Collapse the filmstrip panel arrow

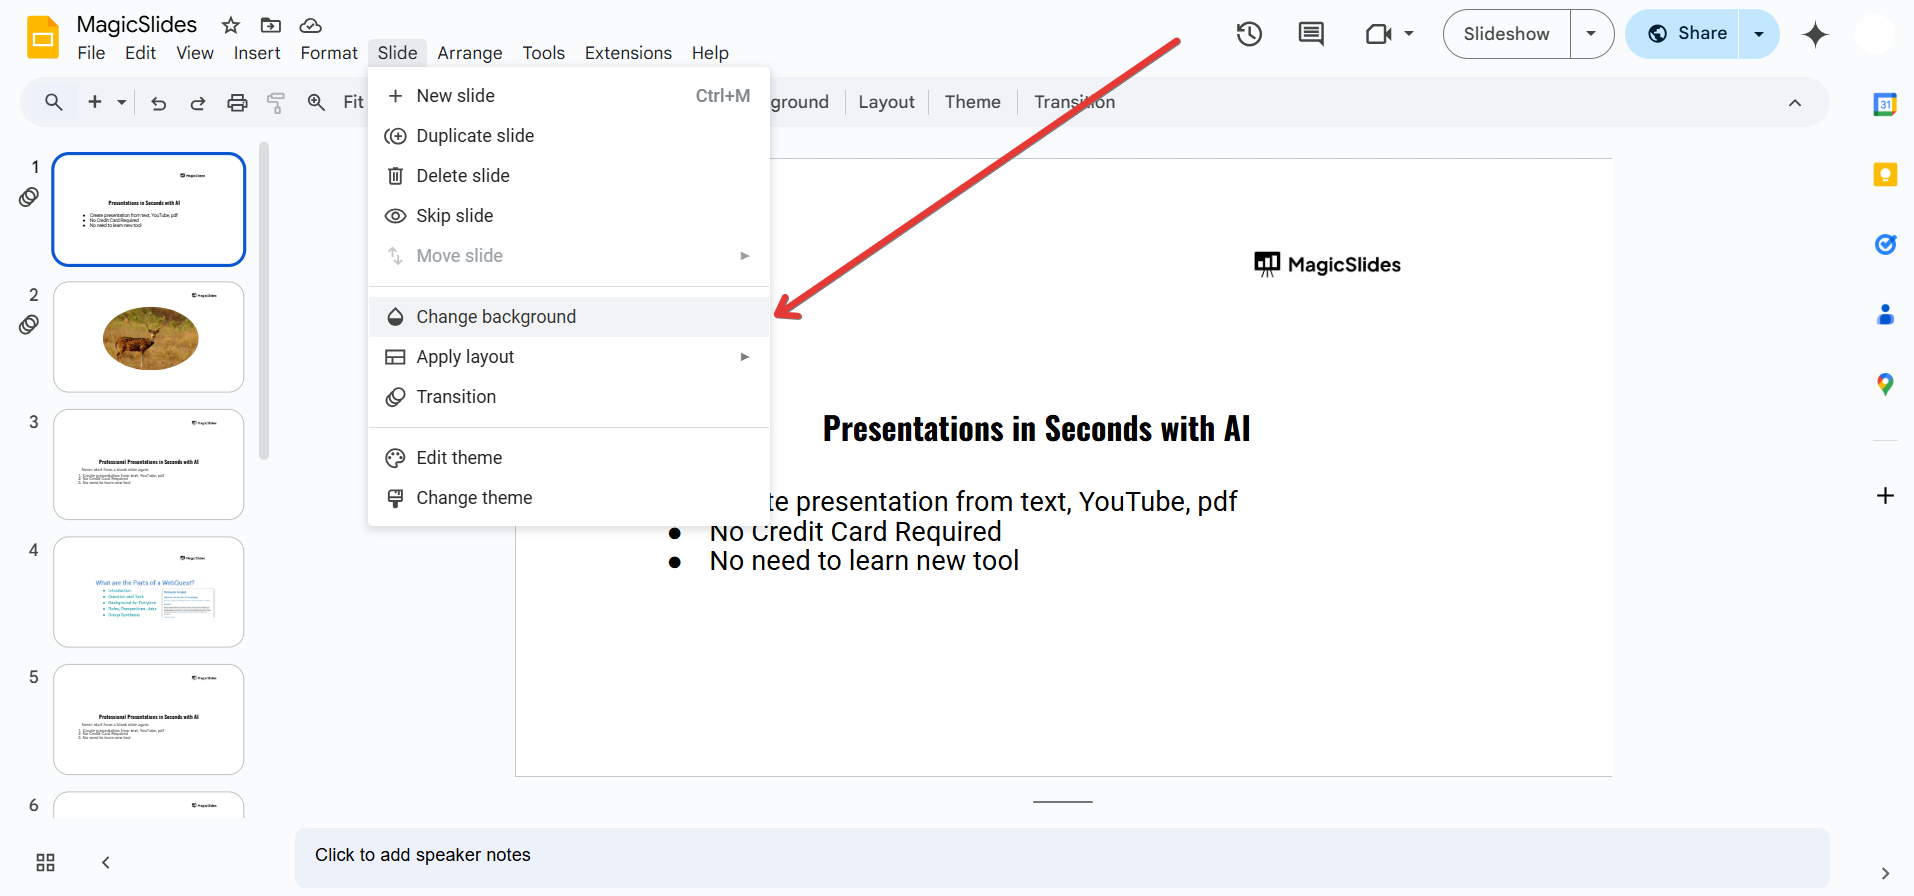pos(106,862)
